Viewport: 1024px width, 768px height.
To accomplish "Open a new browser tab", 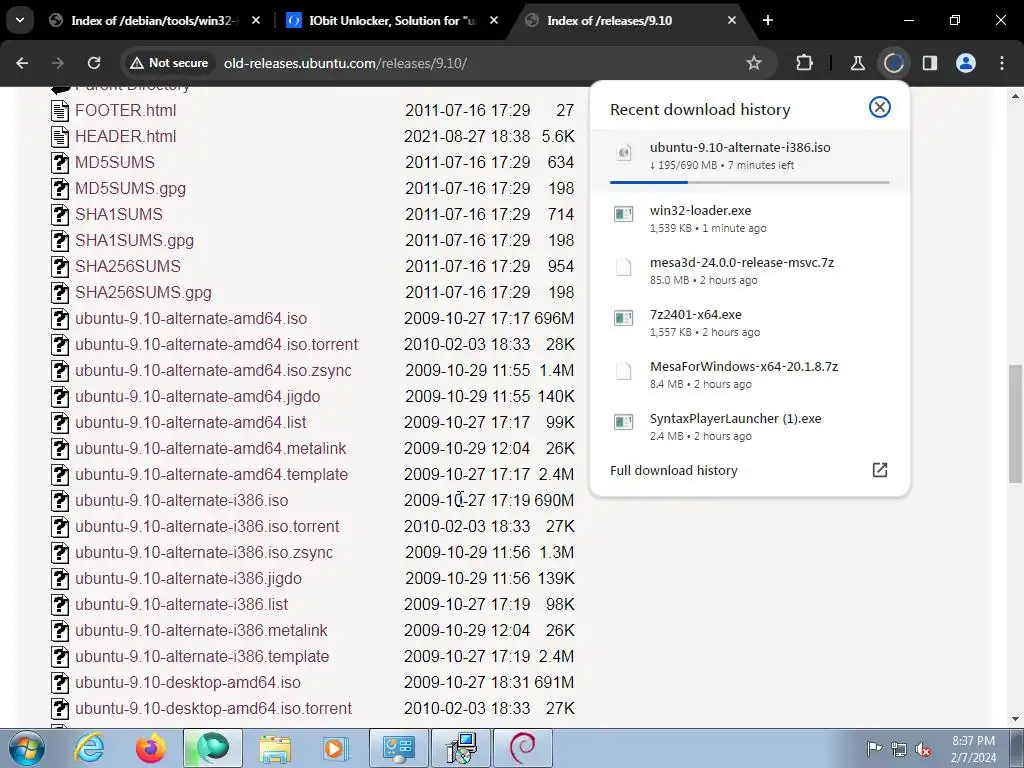I will coord(768,20).
